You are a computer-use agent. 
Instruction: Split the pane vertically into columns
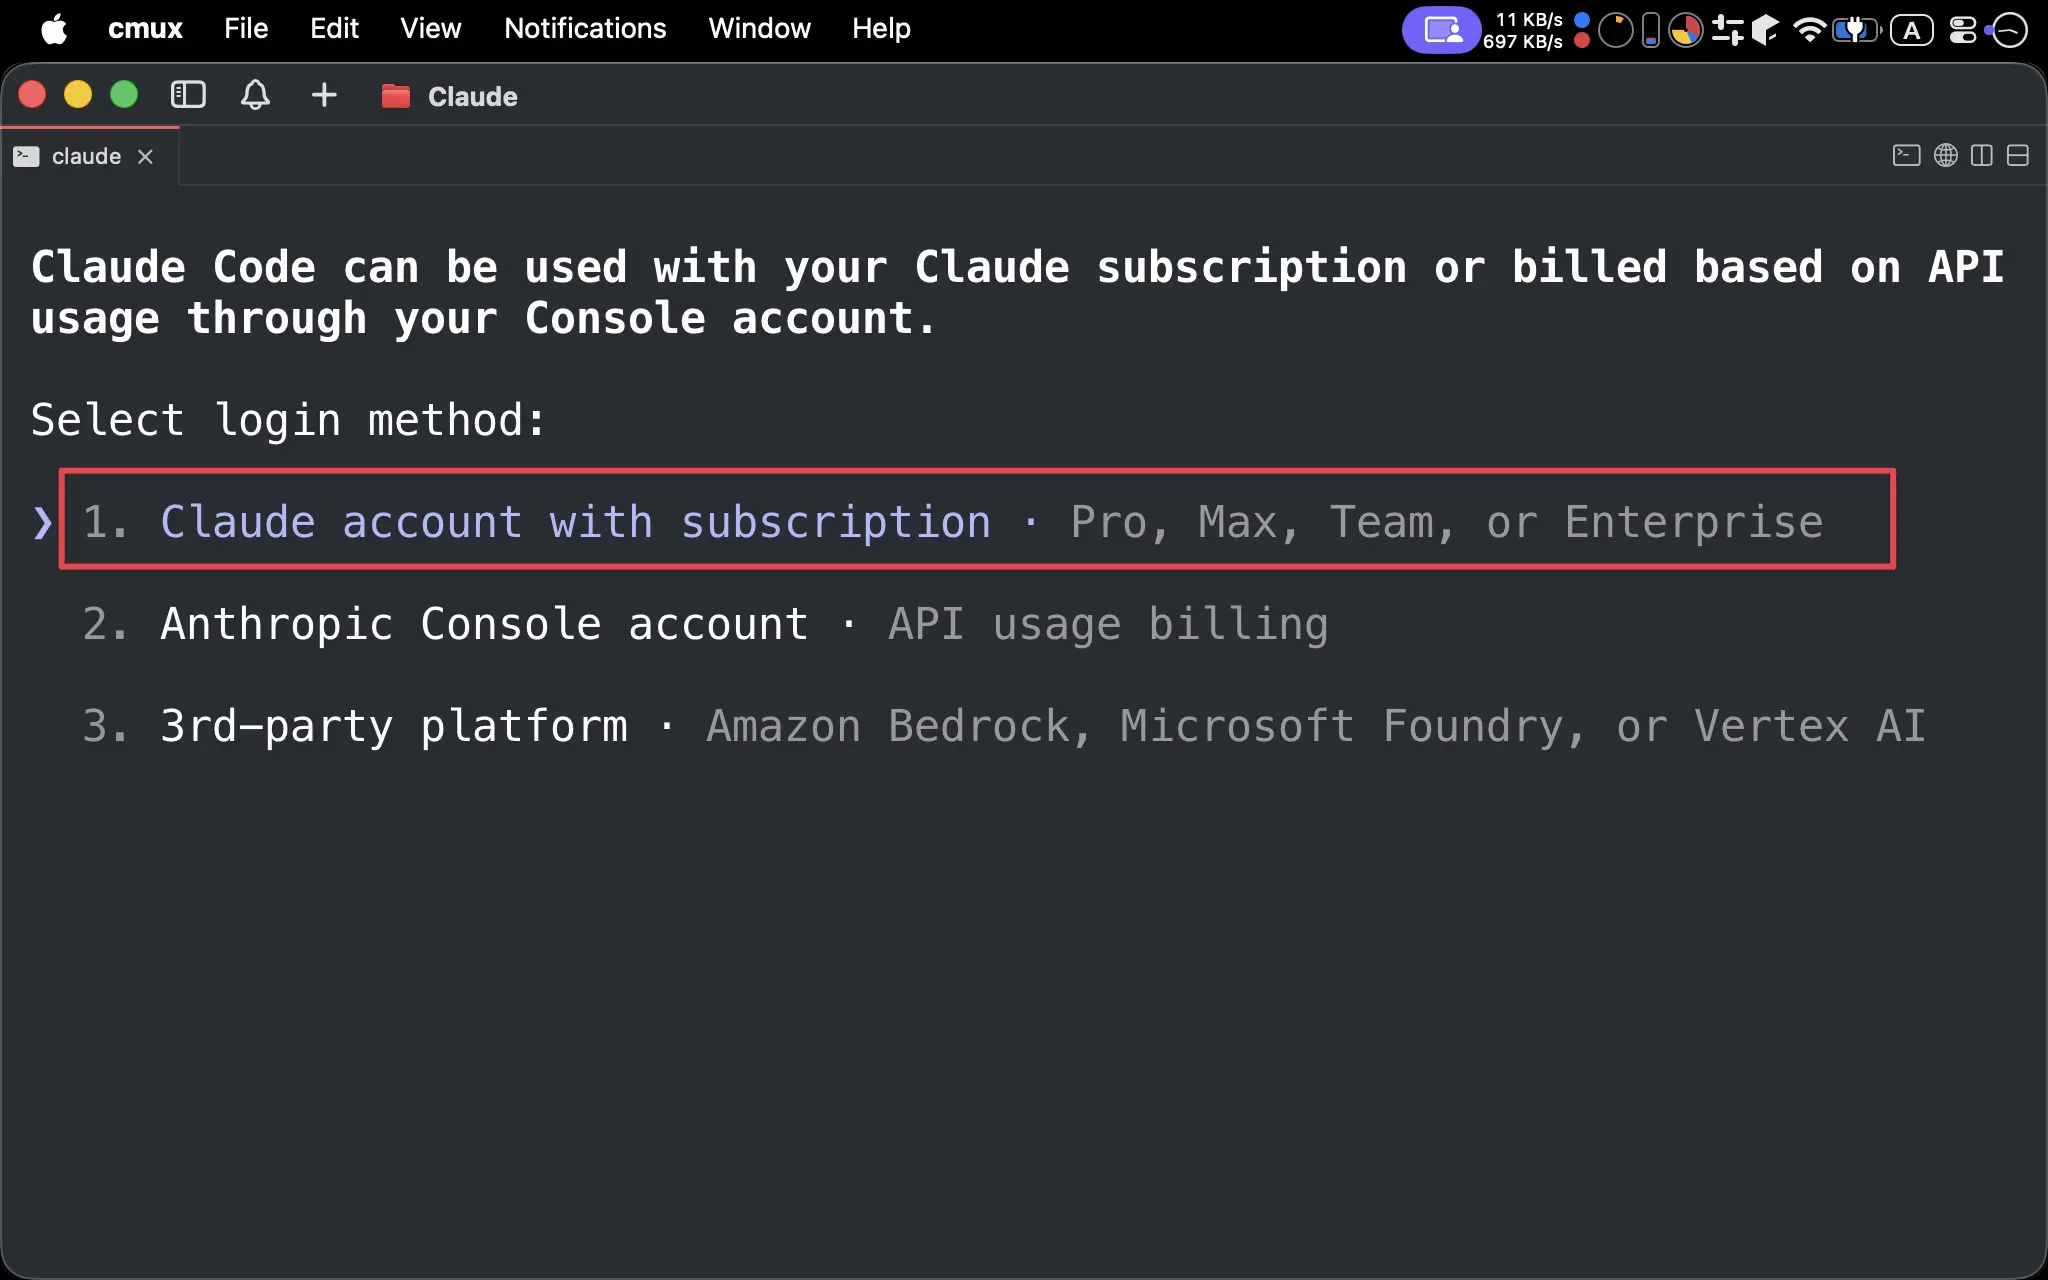(1982, 155)
